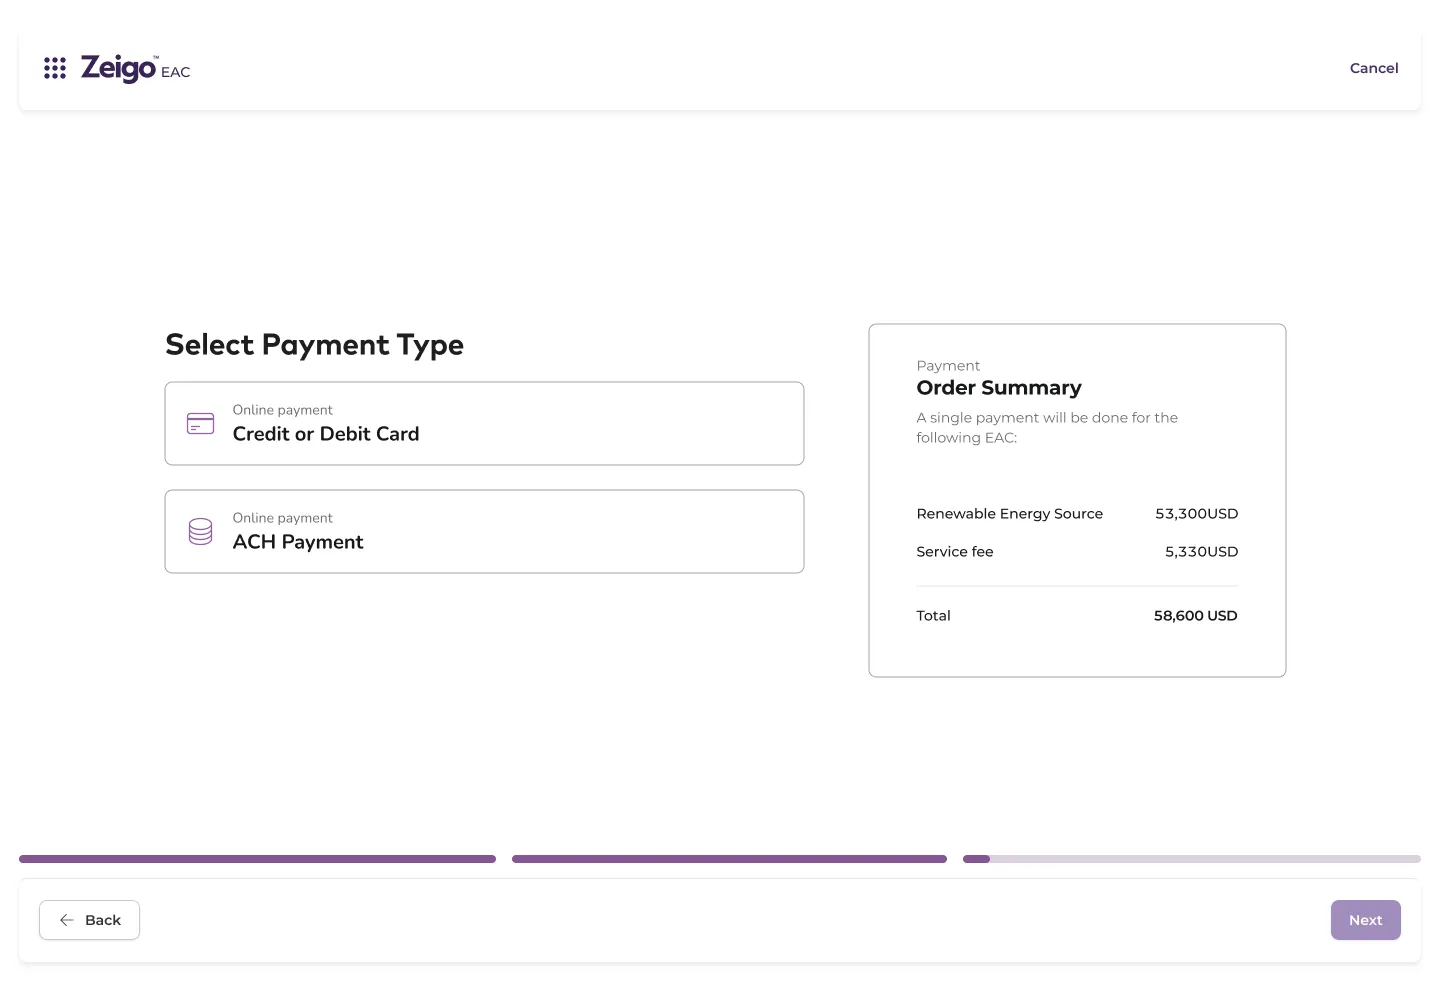Click the Service fee label
This screenshot has width=1440, height=984.
click(x=955, y=552)
